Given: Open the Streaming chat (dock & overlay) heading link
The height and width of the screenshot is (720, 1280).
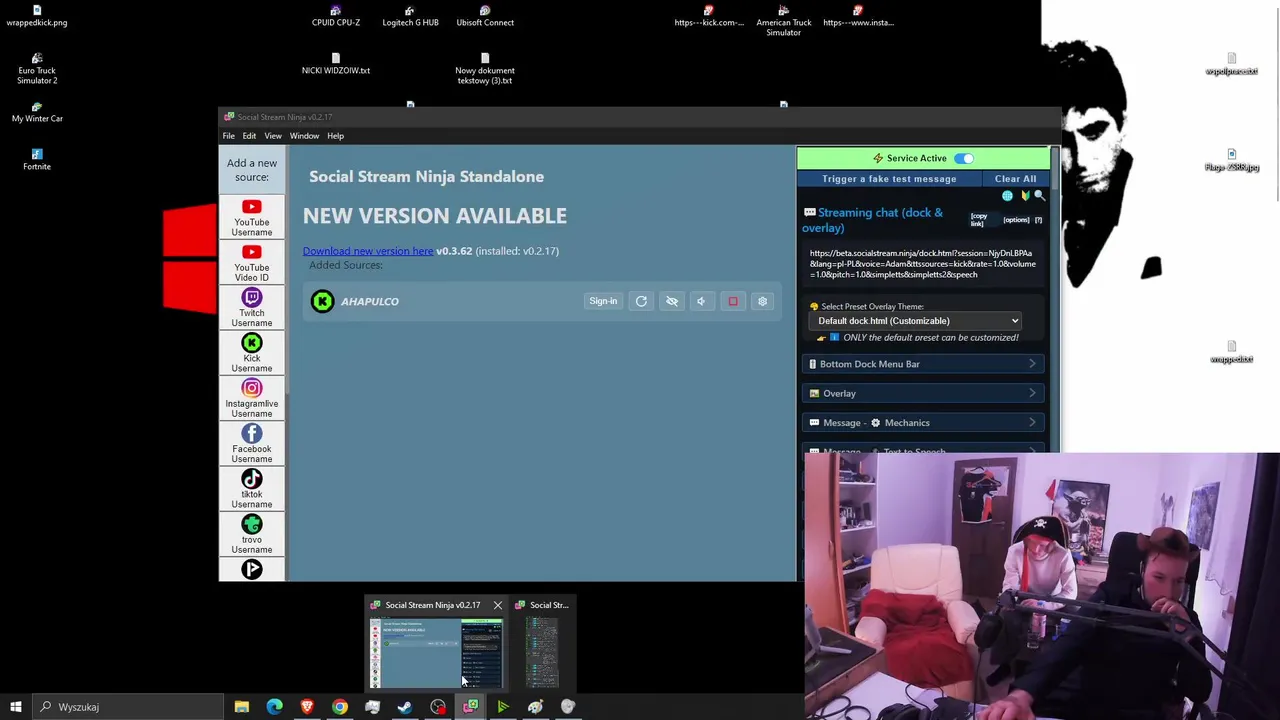Looking at the screenshot, I should 872,220.
